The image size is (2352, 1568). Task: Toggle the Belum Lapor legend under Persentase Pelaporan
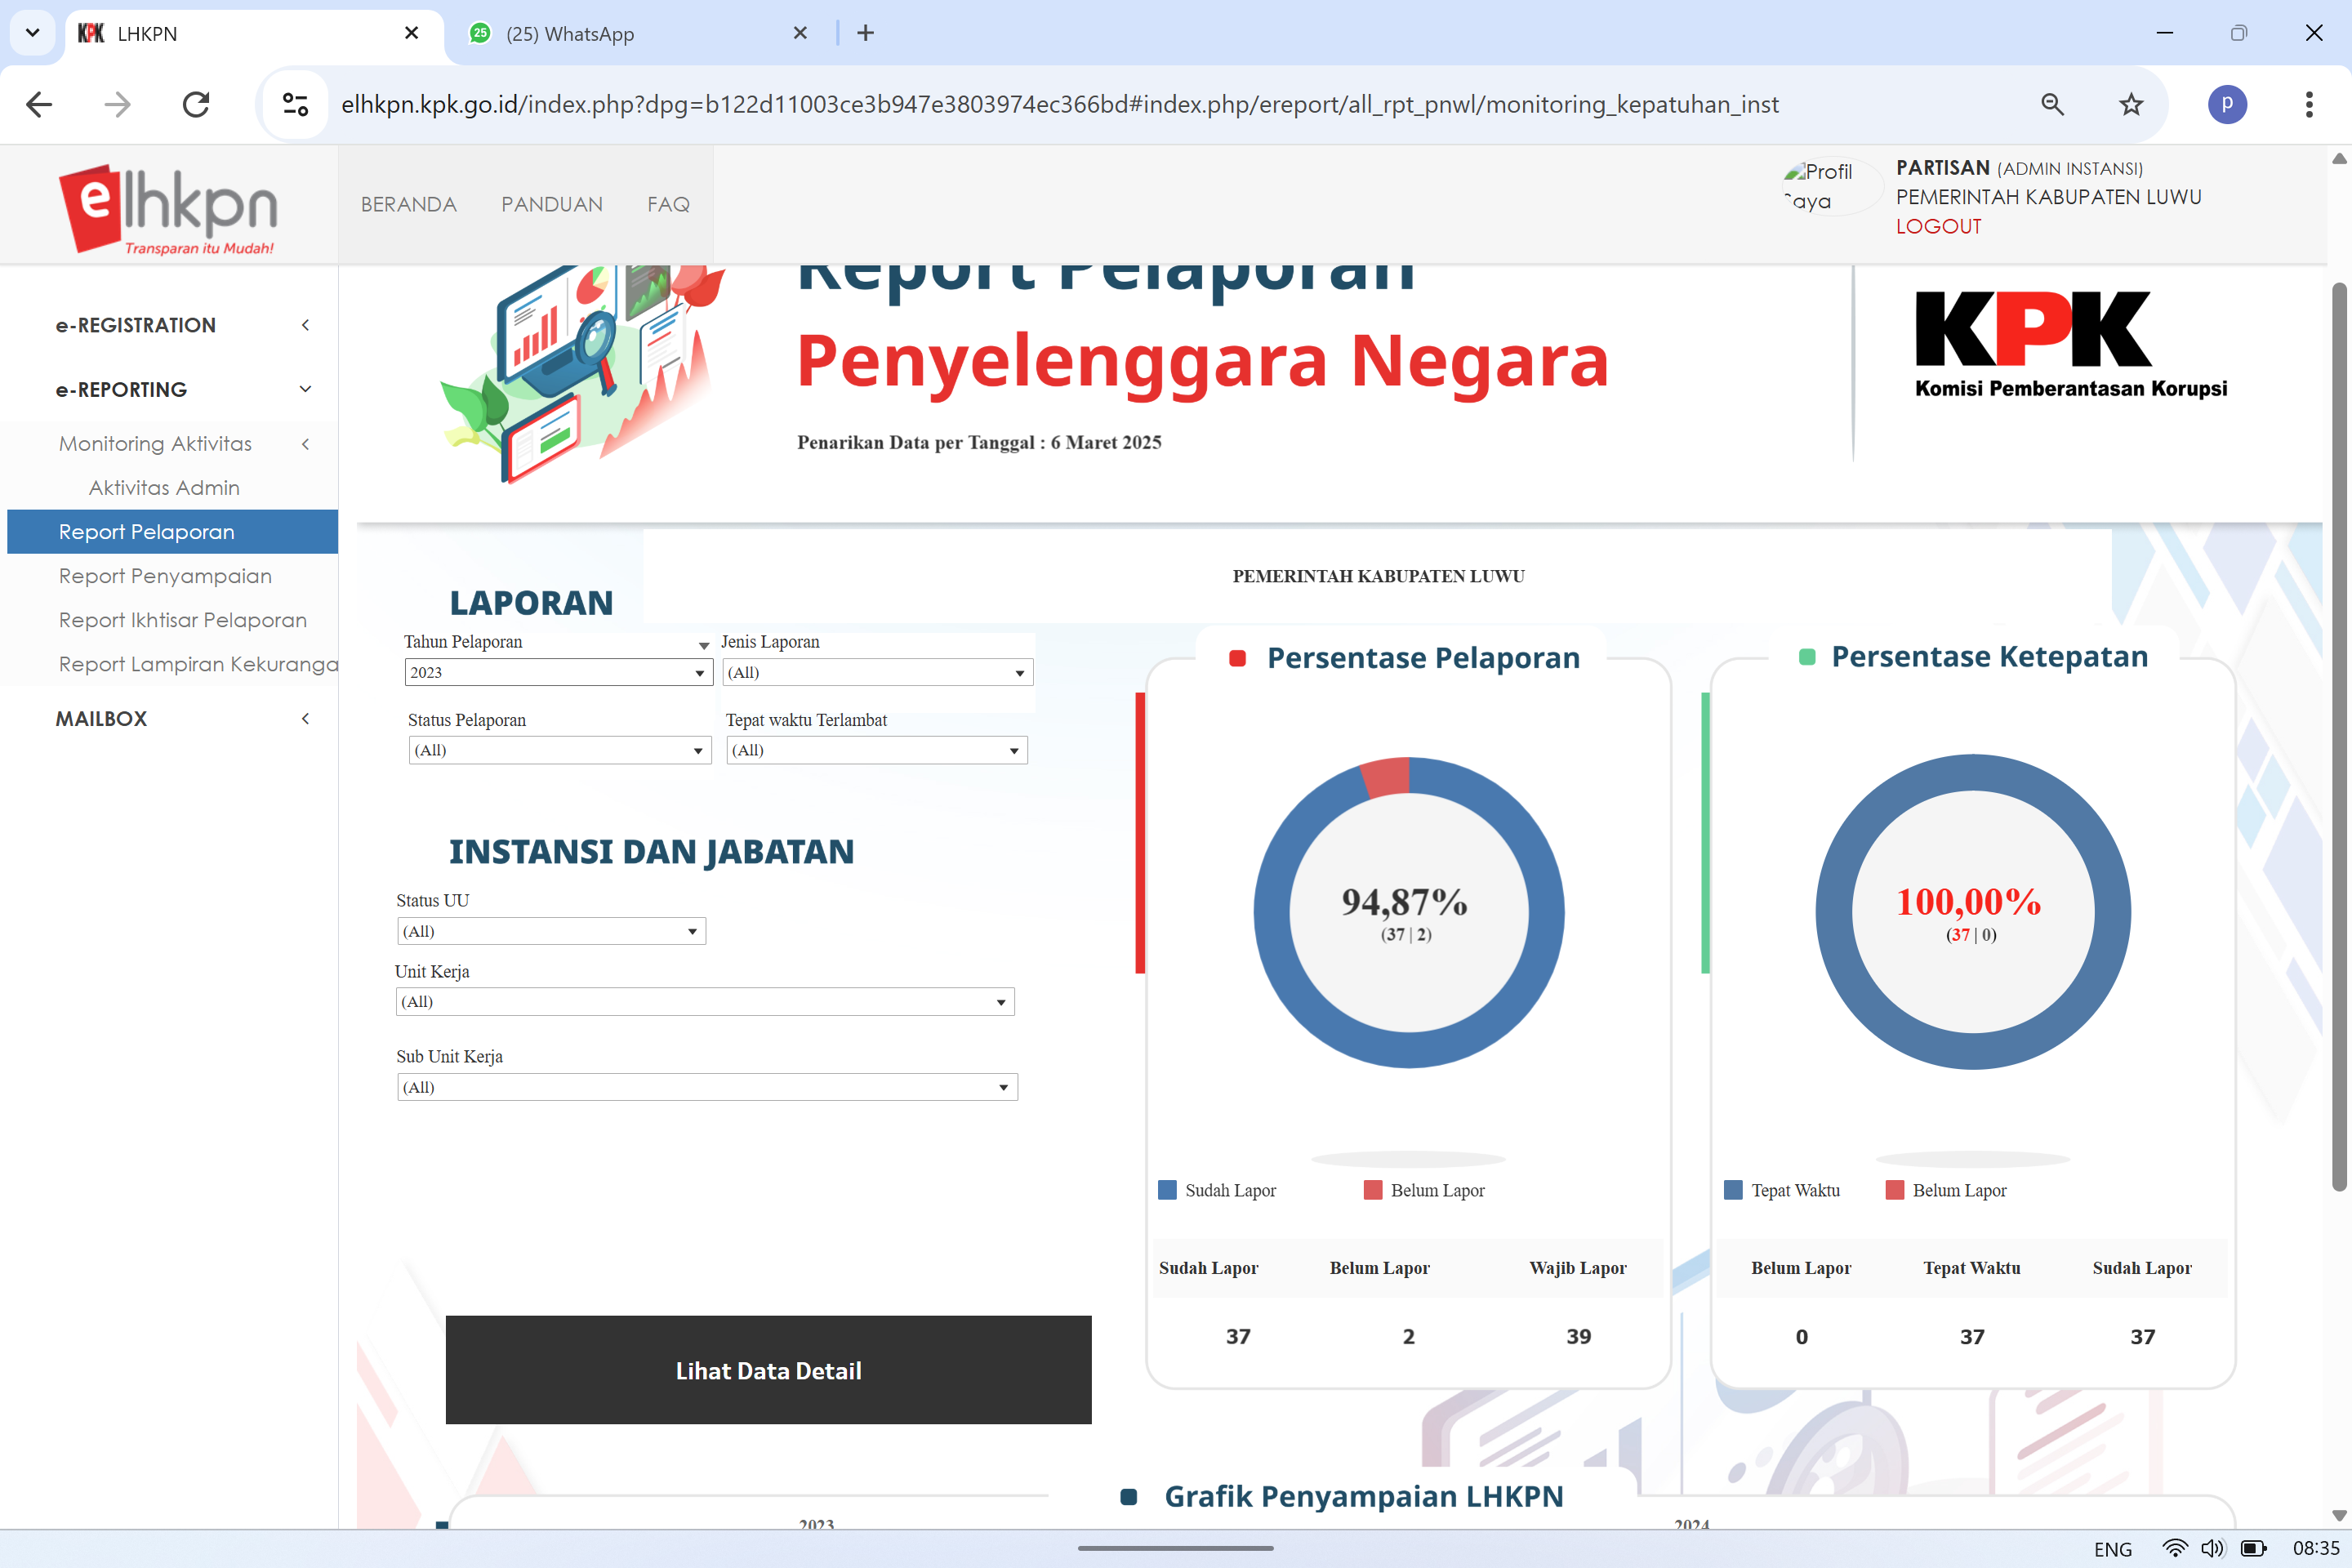pos(1373,1190)
